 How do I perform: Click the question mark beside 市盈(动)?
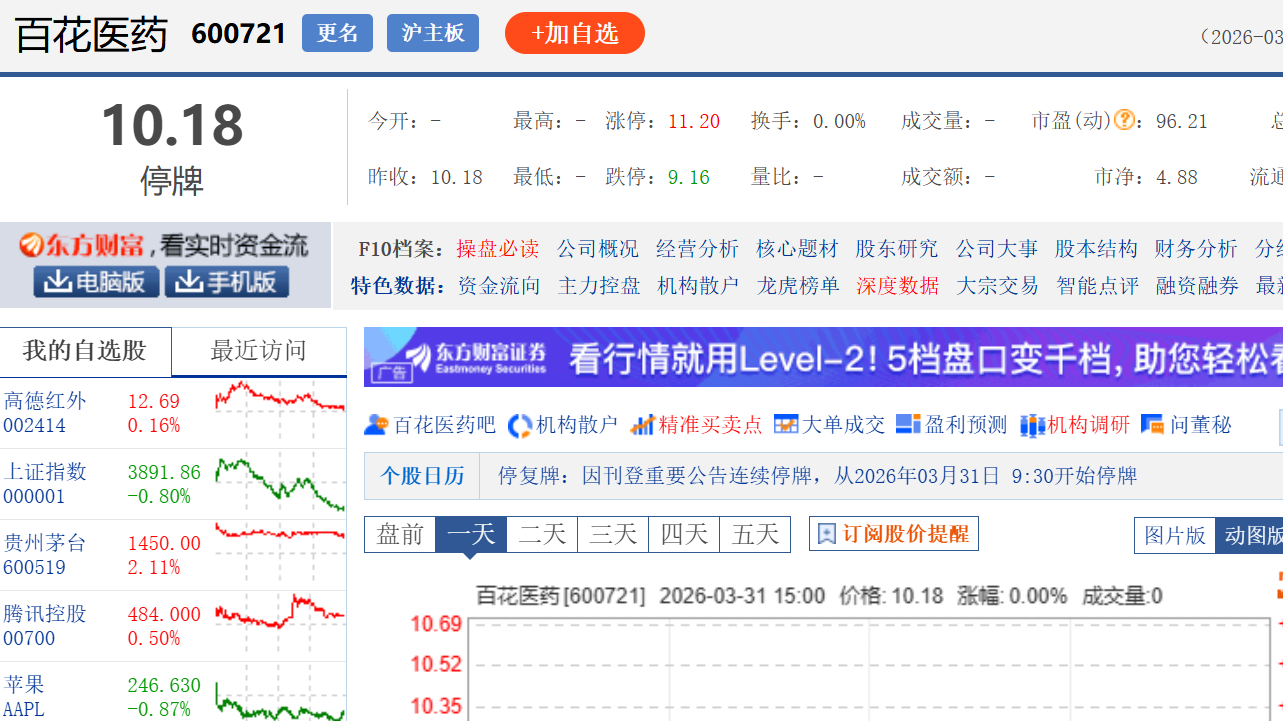[1125, 121]
